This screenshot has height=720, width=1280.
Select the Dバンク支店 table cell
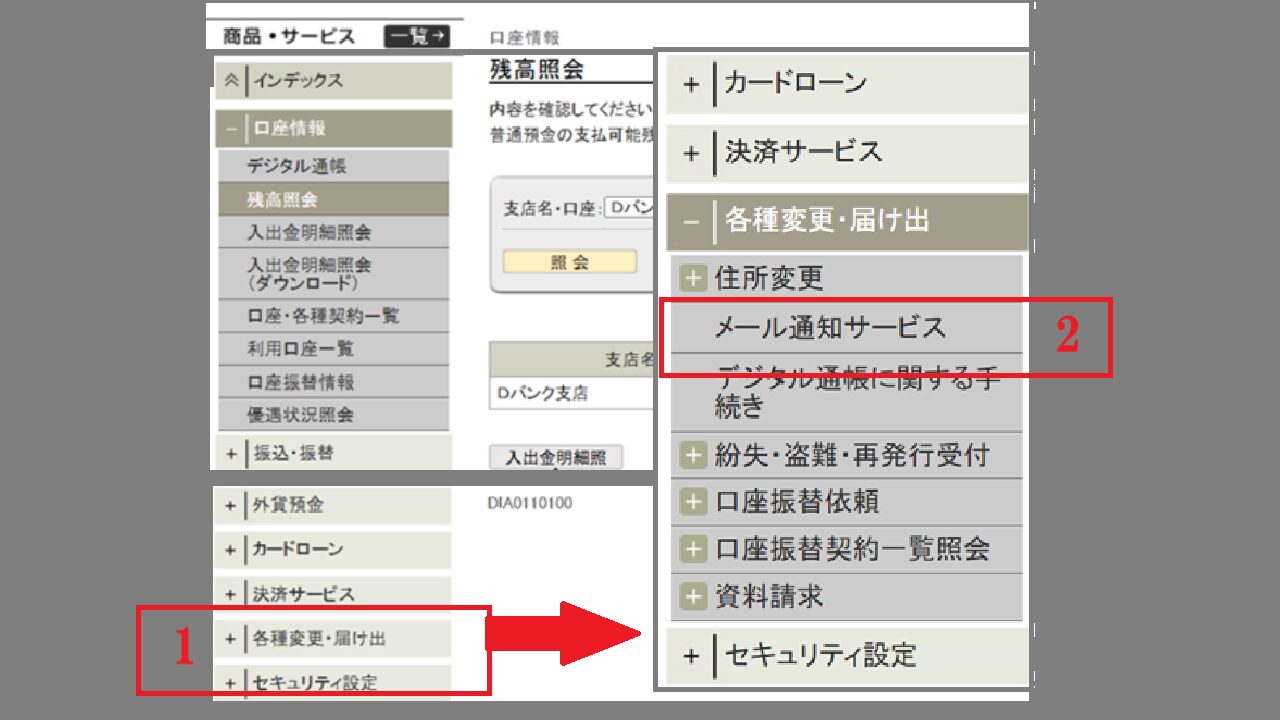point(571,393)
